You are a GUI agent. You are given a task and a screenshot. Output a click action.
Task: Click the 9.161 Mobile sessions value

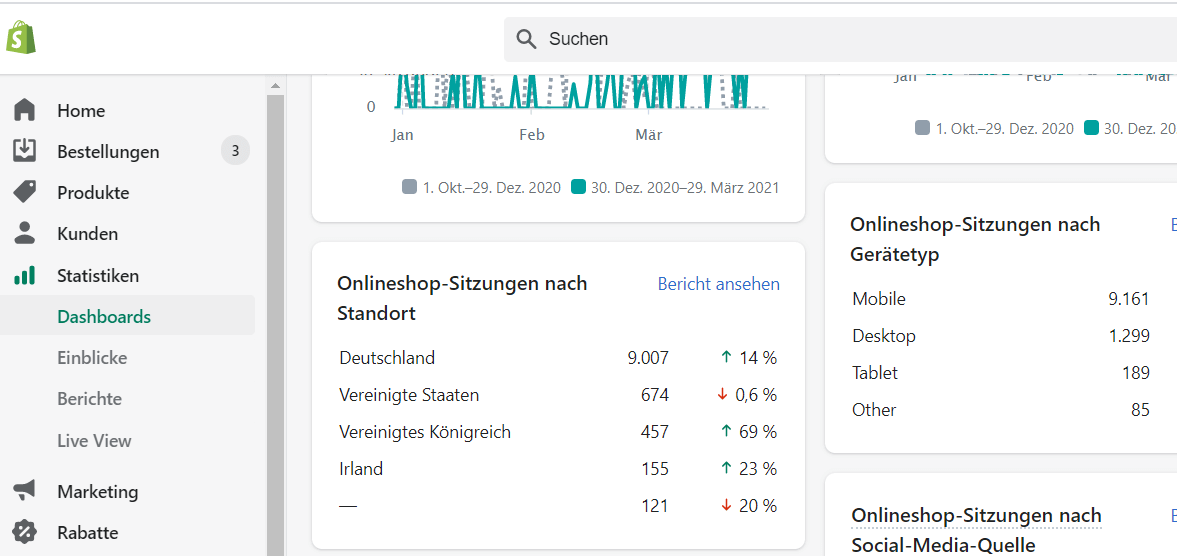[x=1129, y=299]
